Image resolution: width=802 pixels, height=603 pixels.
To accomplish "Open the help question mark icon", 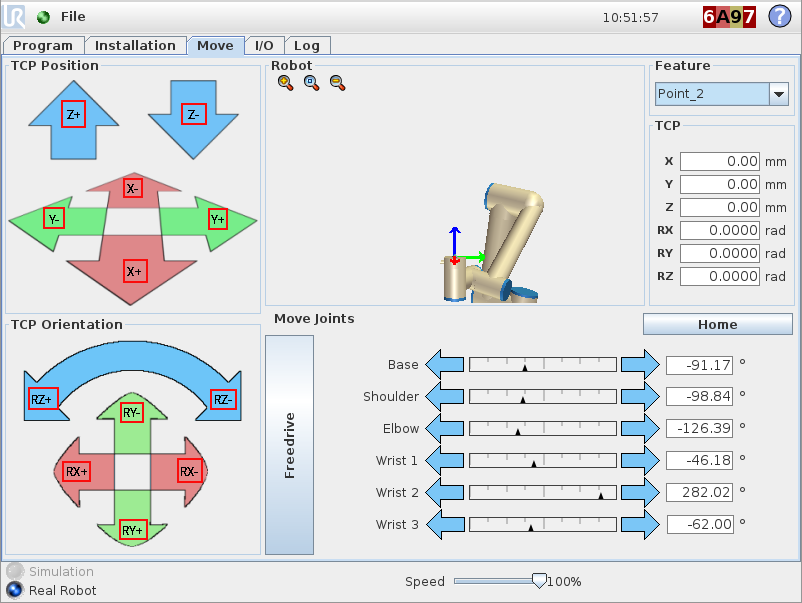I will pyautogui.click(x=779, y=17).
